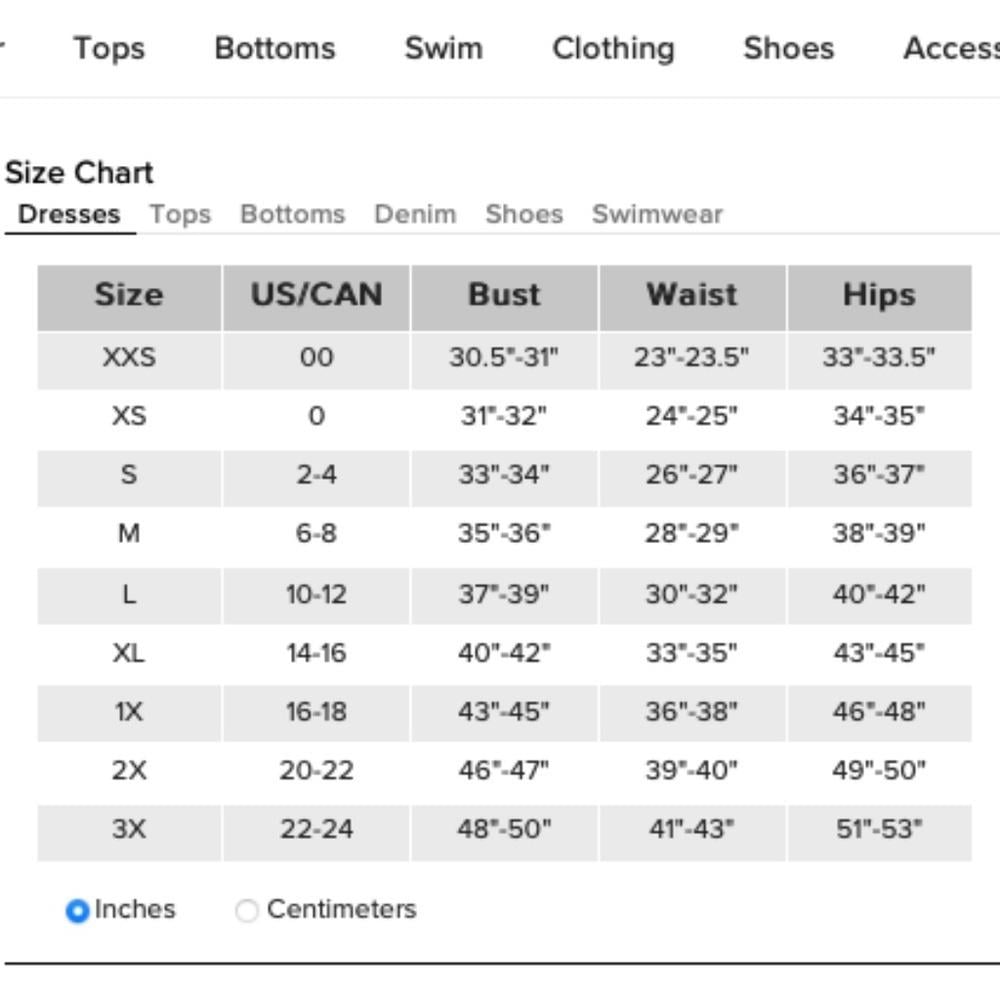This screenshot has width=1000, height=1000.
Task: Open the Swim navigation menu
Action: (x=444, y=48)
